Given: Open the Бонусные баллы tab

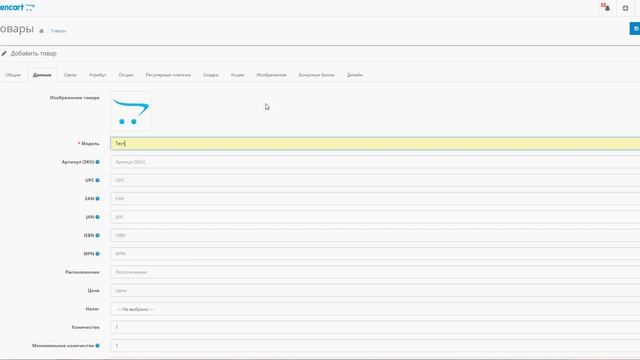Looking at the screenshot, I should click(x=317, y=75).
